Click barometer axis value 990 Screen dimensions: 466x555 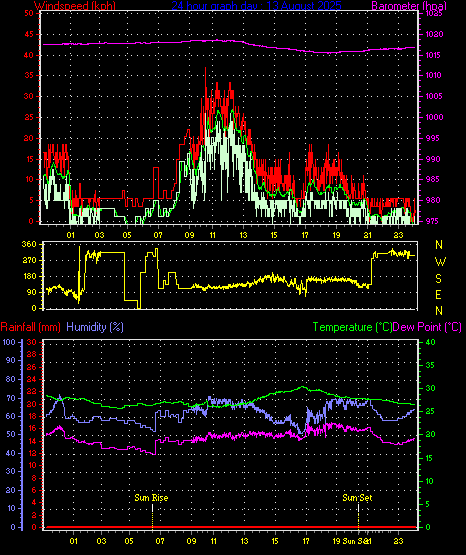(433, 159)
